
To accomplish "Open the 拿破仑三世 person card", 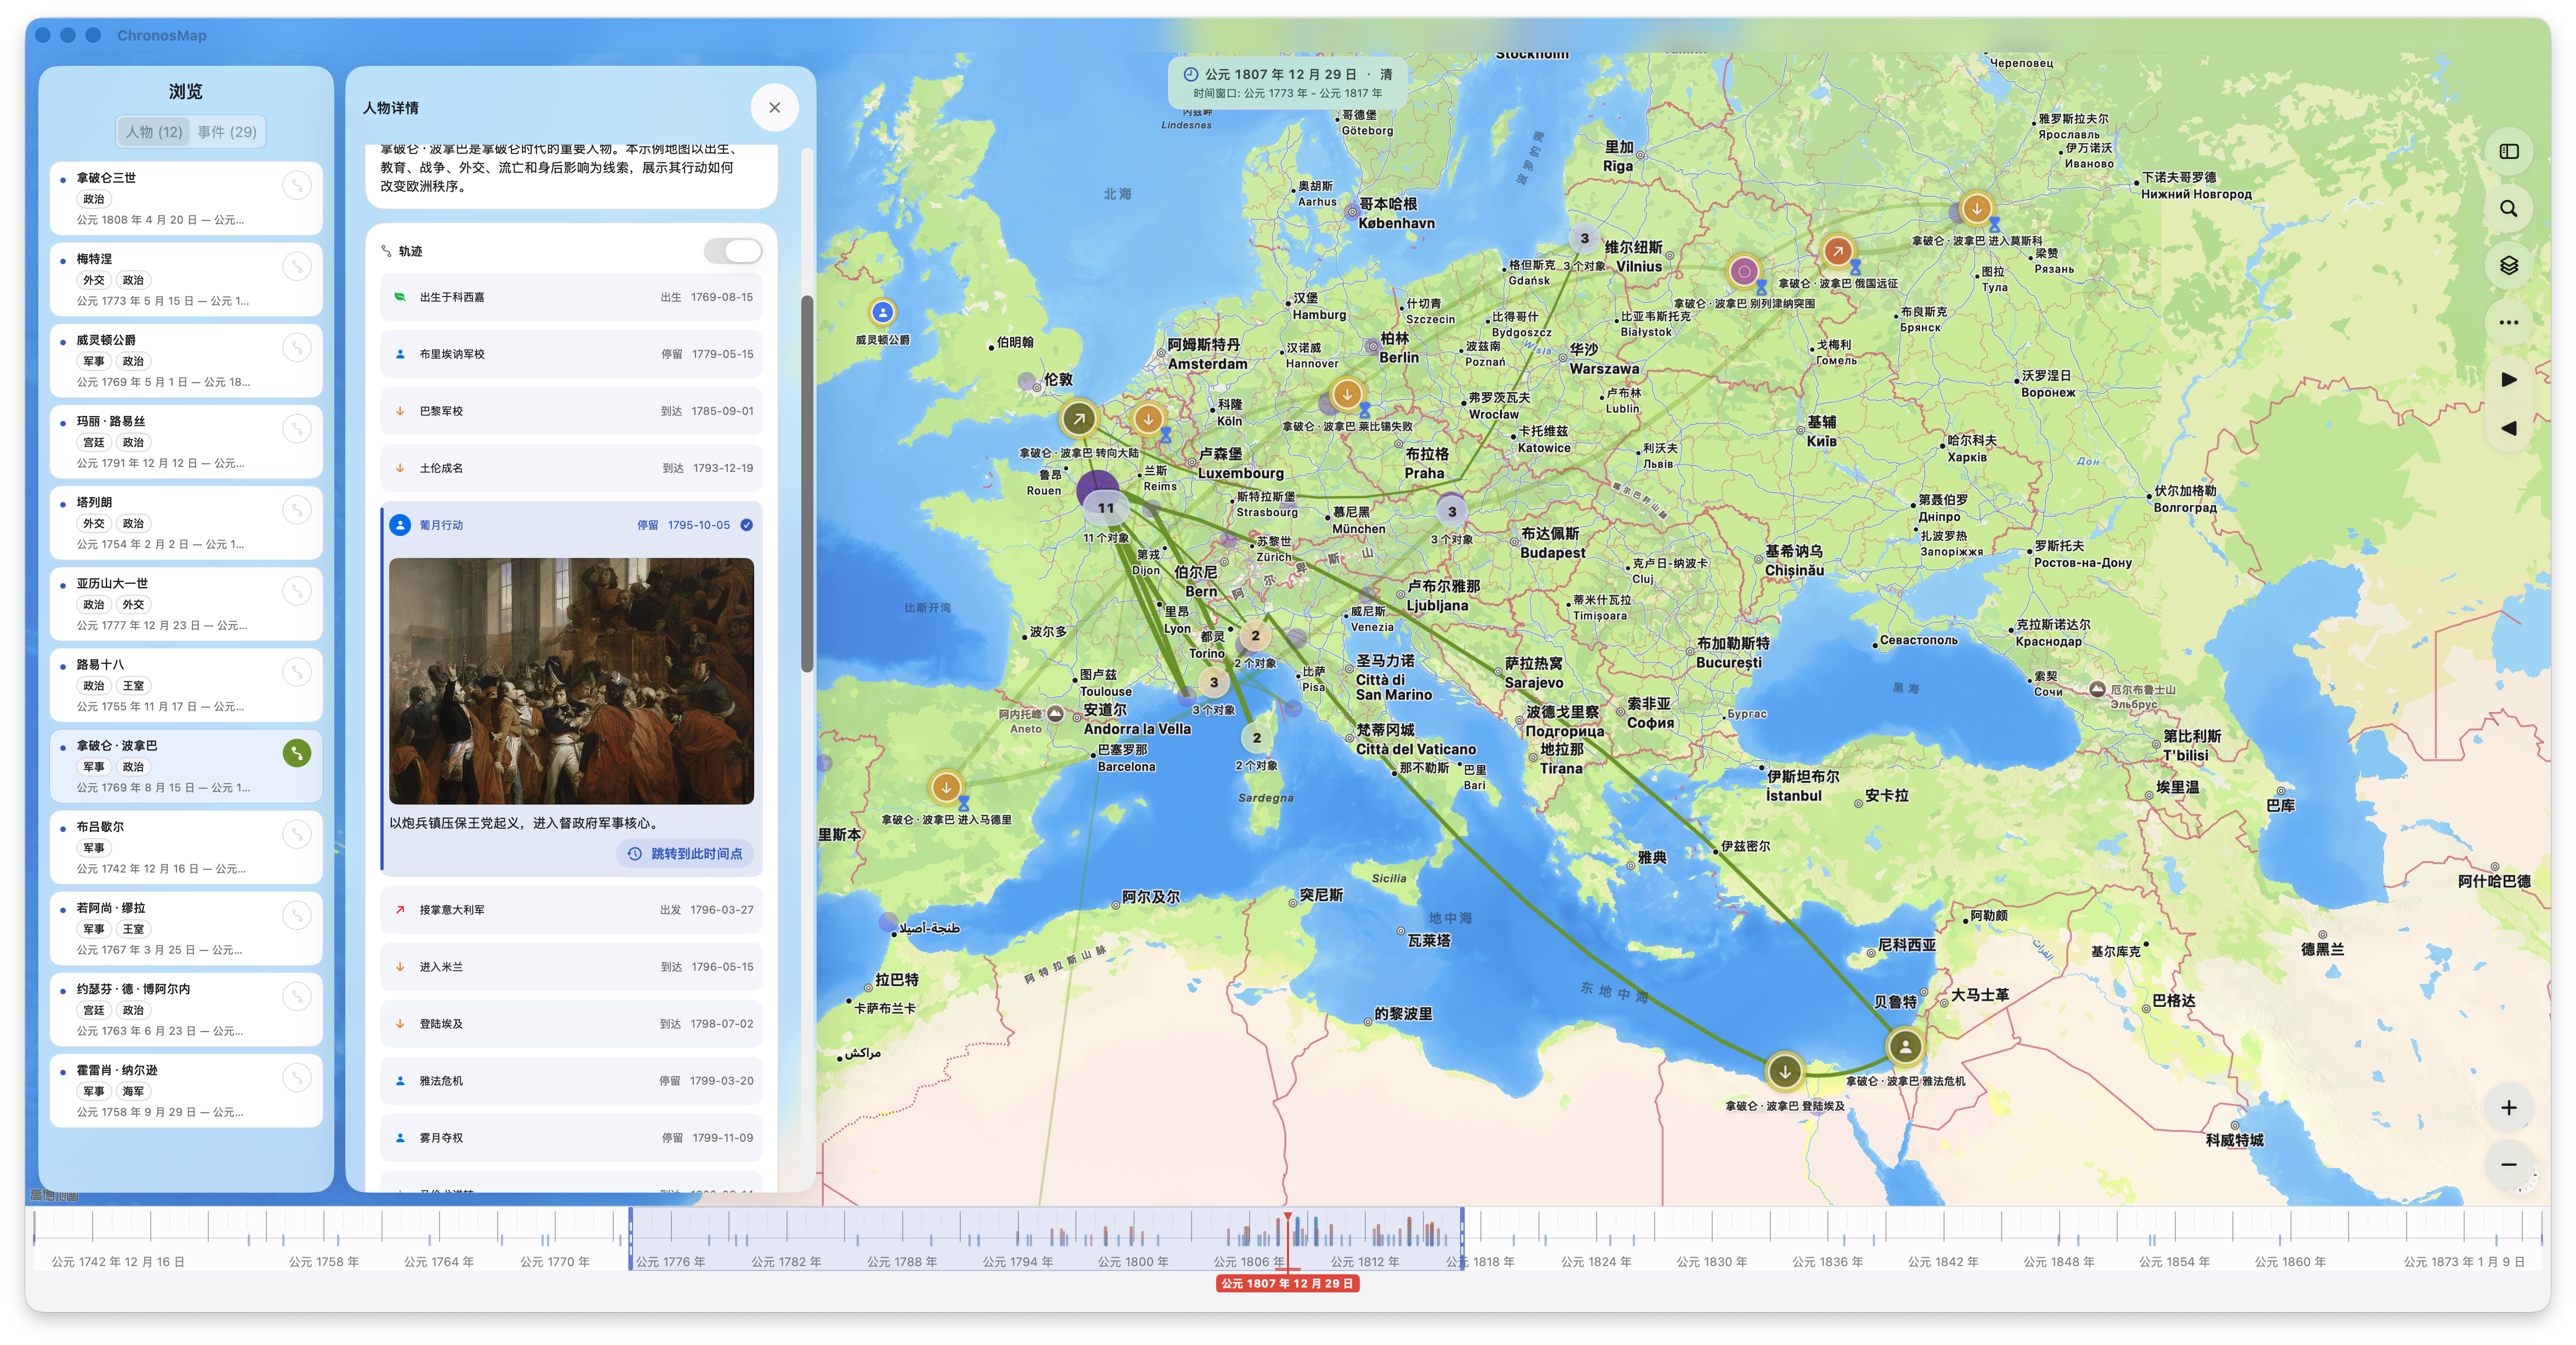I will [x=186, y=198].
